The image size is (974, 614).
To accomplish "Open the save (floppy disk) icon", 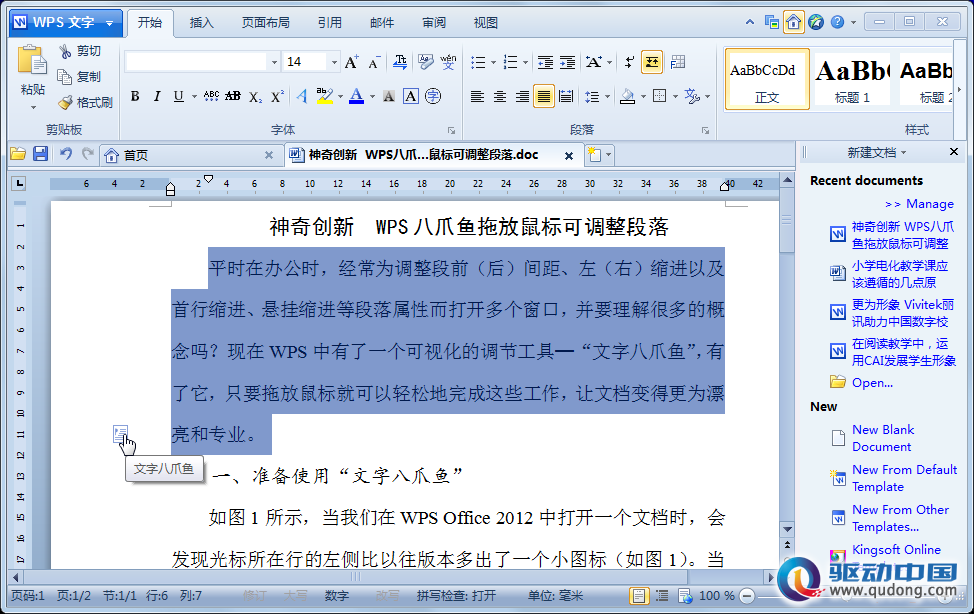I will (40, 154).
